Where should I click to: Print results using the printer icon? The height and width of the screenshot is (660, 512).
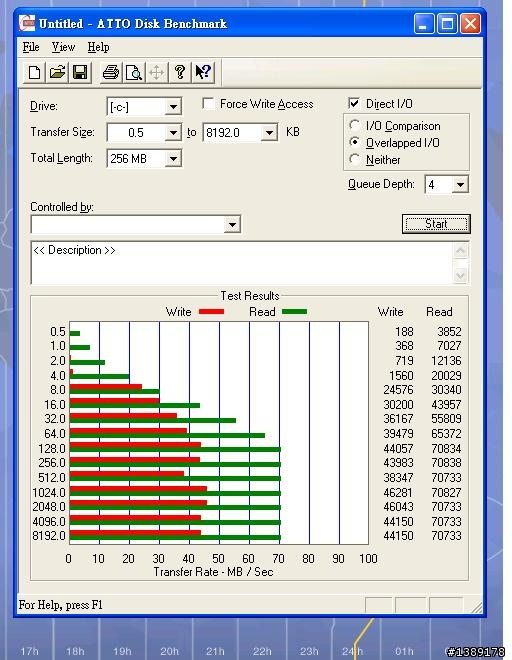111,72
